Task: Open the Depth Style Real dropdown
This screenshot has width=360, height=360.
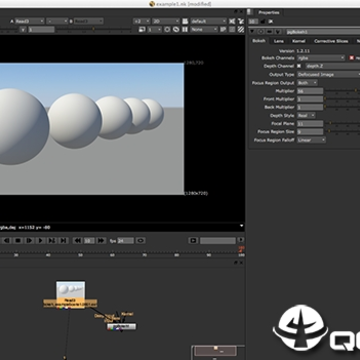Action: 306,115
